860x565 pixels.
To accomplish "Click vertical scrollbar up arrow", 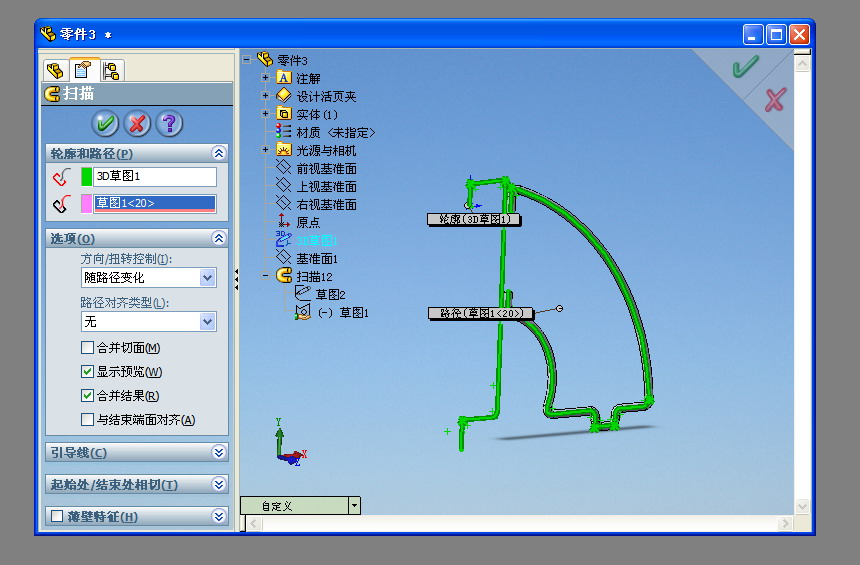I will (802, 64).
